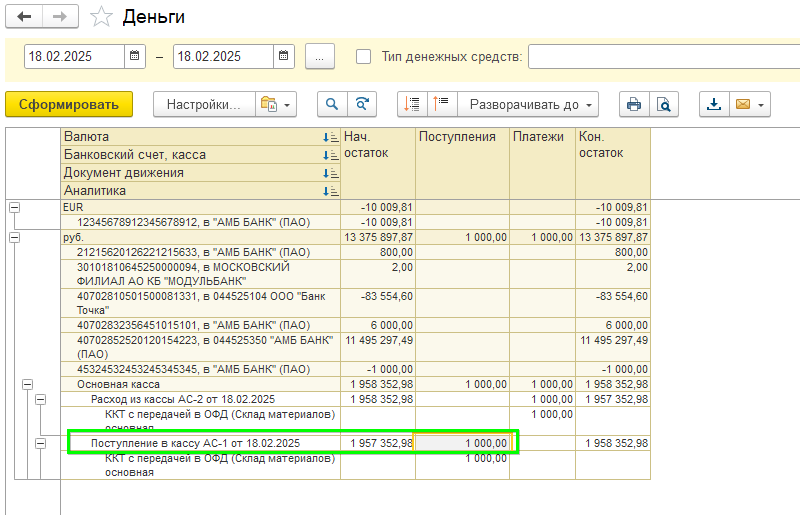Click the Кон. остаток column header

(x=613, y=164)
